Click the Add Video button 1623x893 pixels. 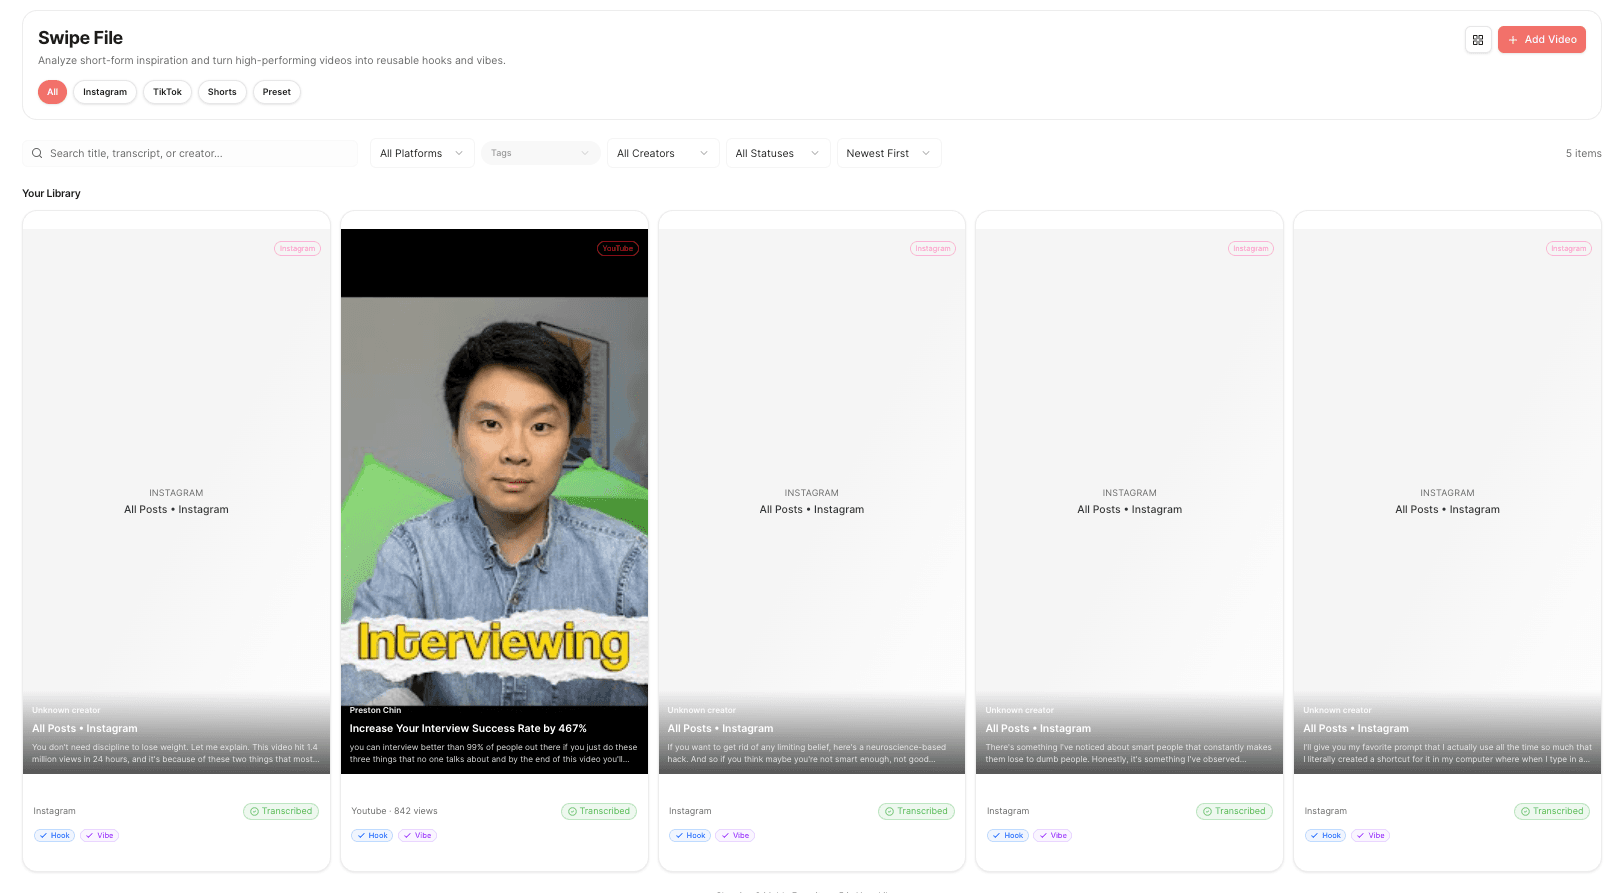1541,40
